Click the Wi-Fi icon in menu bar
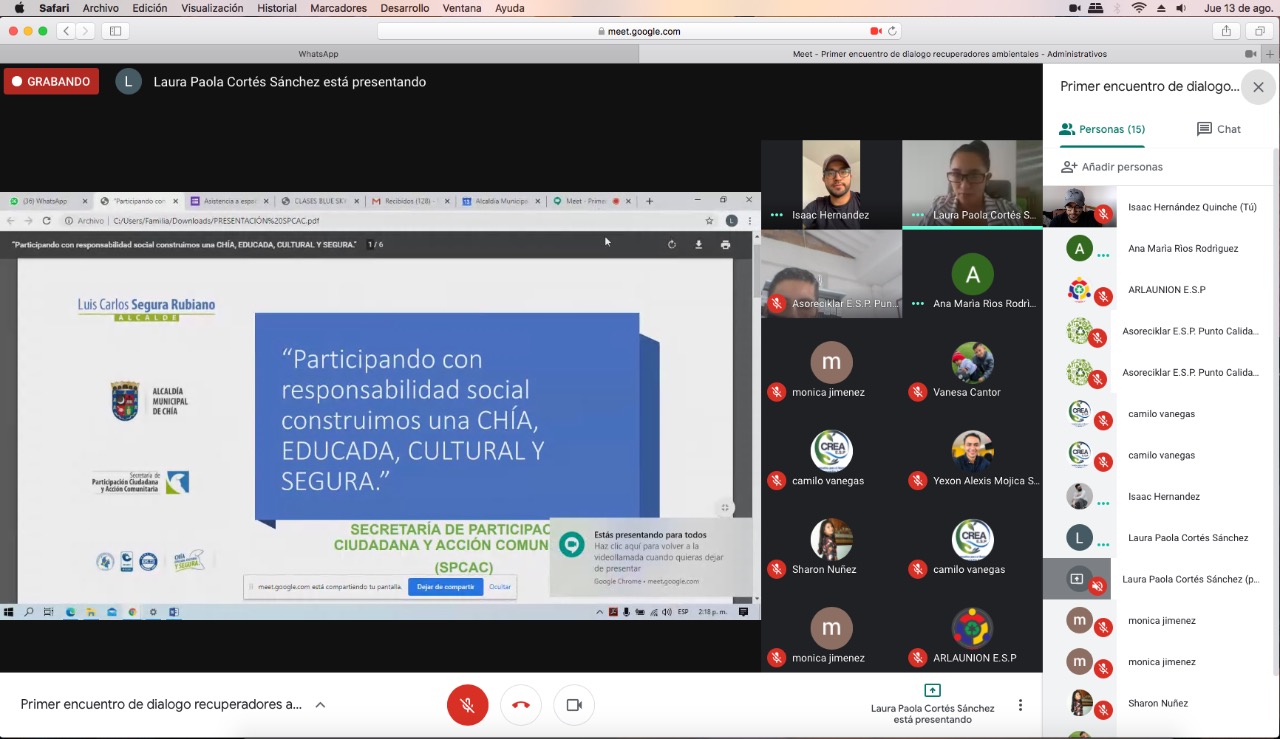Viewport: 1280px width, 739px height. pyautogui.click(x=1138, y=8)
